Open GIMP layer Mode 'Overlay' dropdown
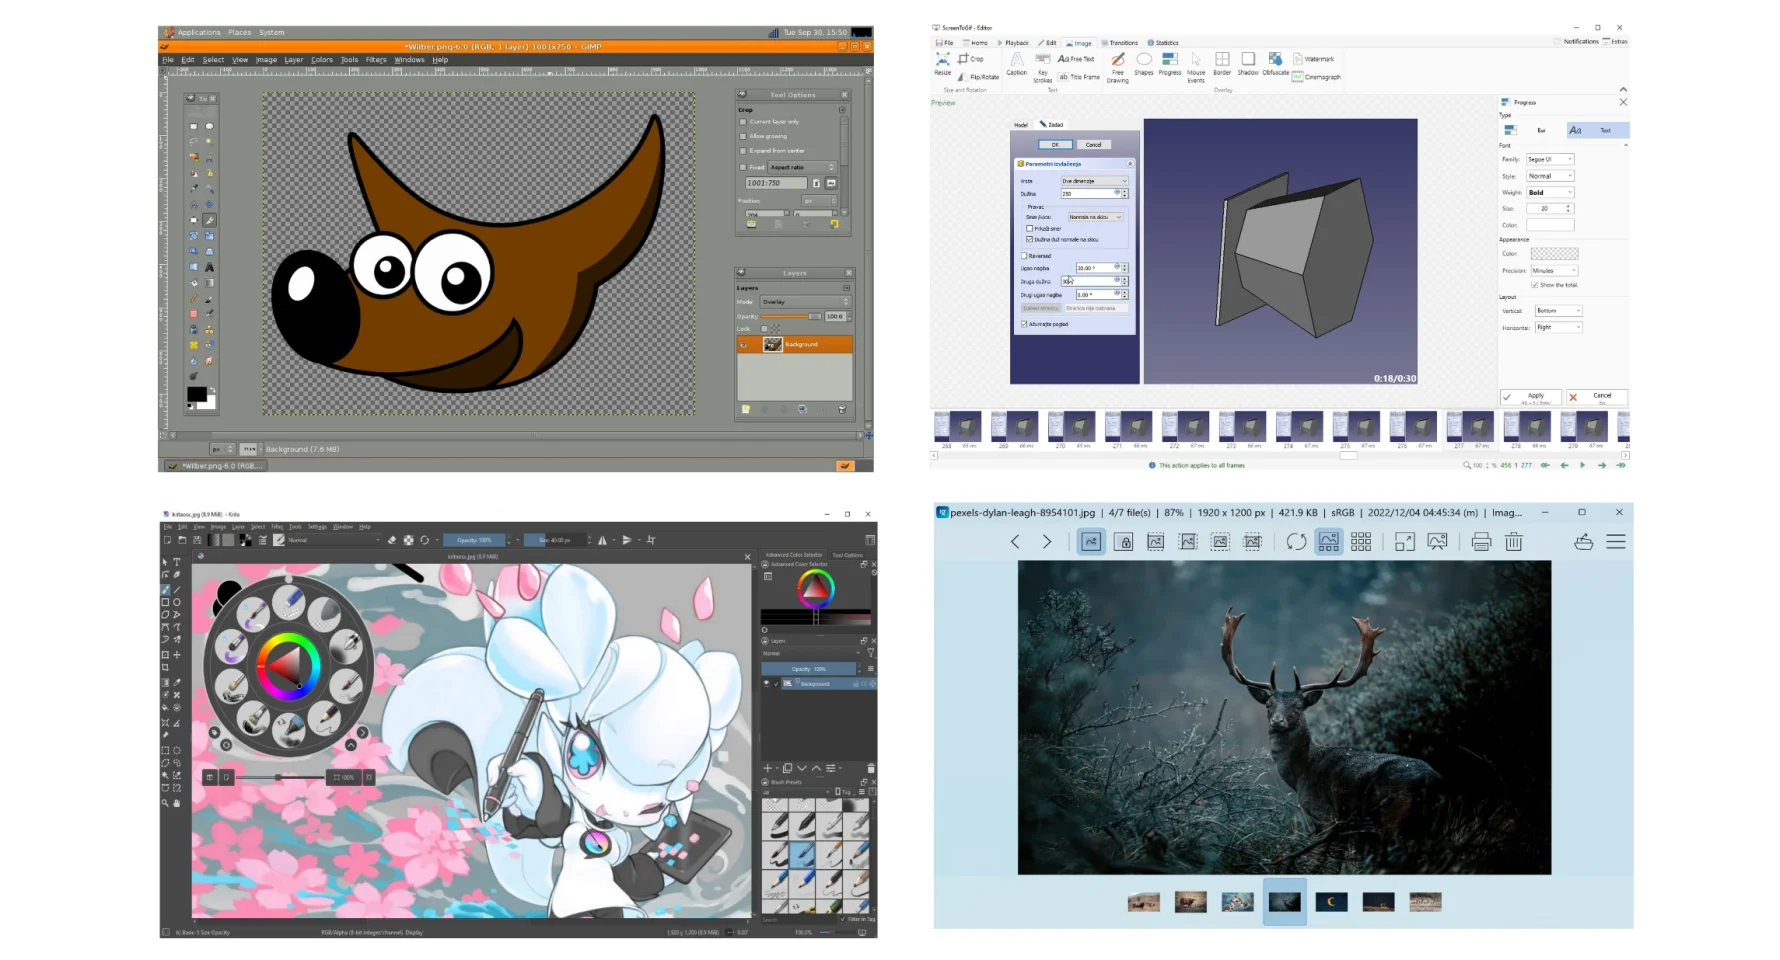The width and height of the screenshot is (1780, 960). (x=805, y=302)
